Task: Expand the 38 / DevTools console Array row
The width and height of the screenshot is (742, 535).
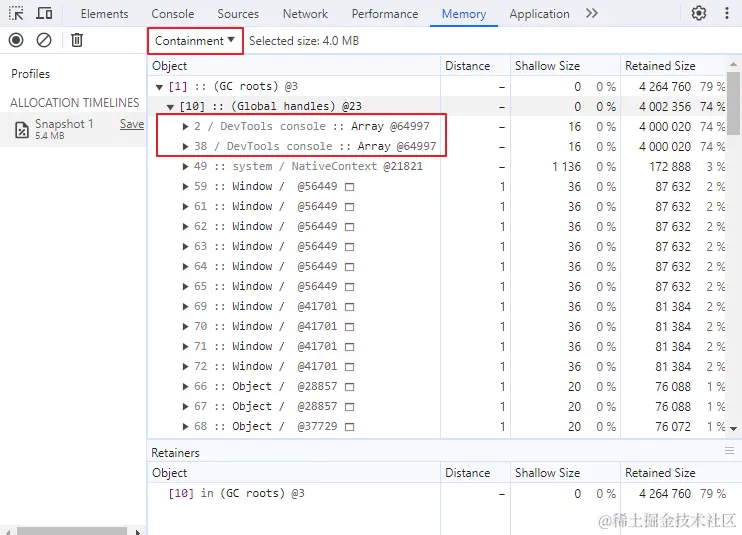Action: (186, 147)
